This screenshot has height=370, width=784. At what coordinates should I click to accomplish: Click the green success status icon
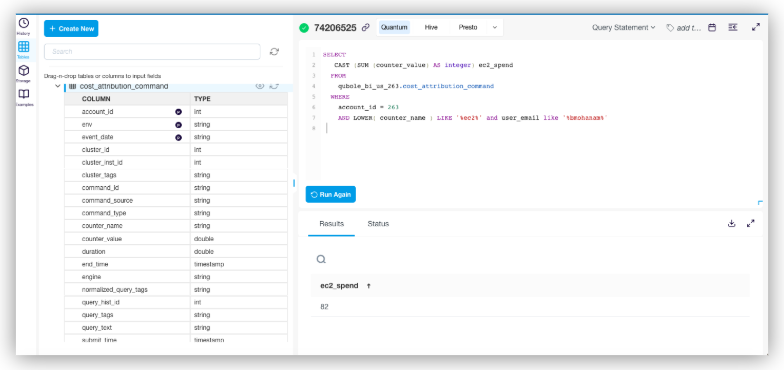tap(304, 28)
